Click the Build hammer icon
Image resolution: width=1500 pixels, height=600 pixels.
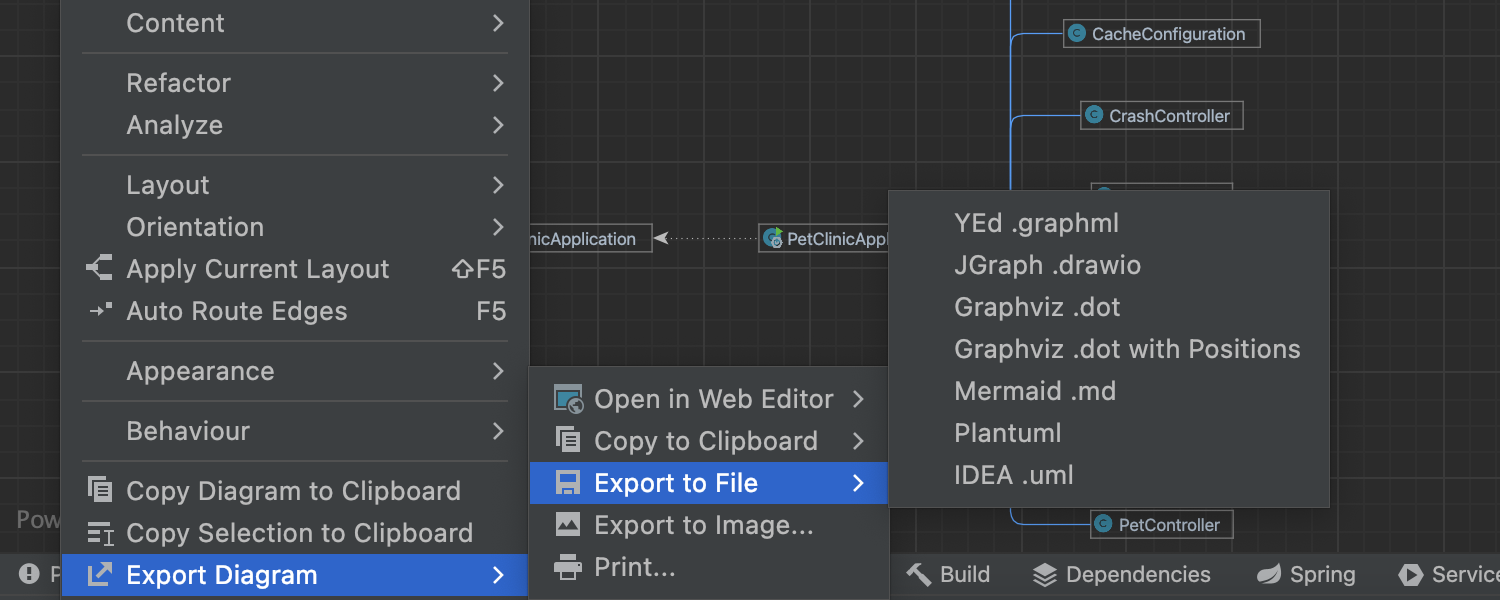coord(918,574)
